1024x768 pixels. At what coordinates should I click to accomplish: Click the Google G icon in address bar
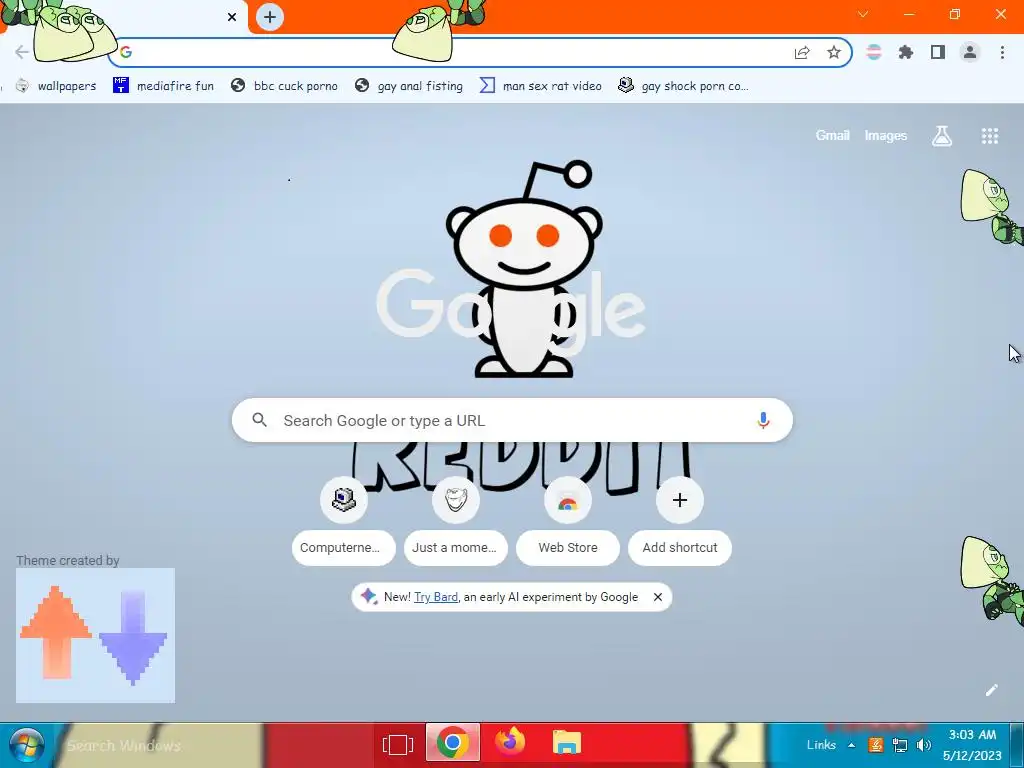[x=126, y=52]
